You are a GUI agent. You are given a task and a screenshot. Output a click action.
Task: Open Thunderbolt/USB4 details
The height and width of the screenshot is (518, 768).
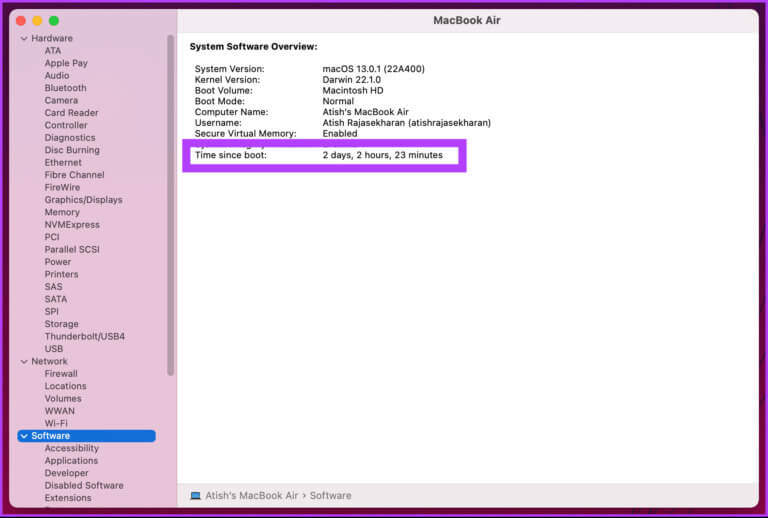[x=85, y=336]
